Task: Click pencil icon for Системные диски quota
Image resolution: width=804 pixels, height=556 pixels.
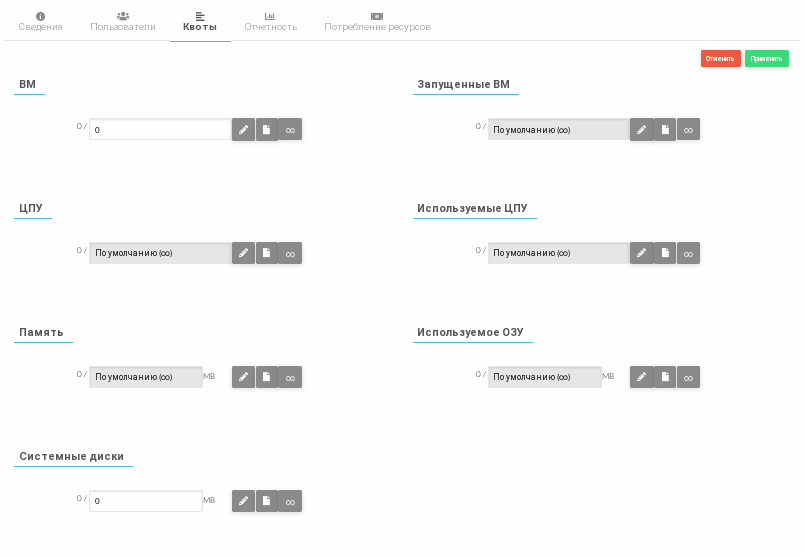Action: [243, 501]
